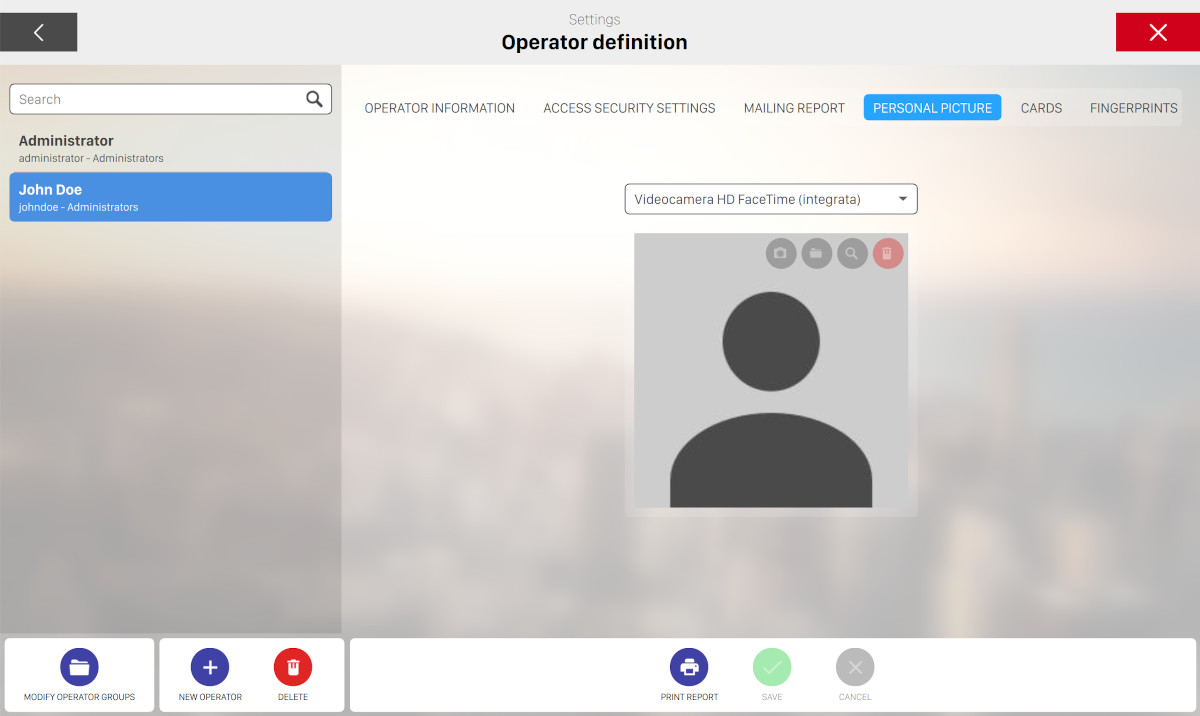Open the Access Security Settings tab
Viewport: 1200px width, 716px height.
click(x=629, y=108)
